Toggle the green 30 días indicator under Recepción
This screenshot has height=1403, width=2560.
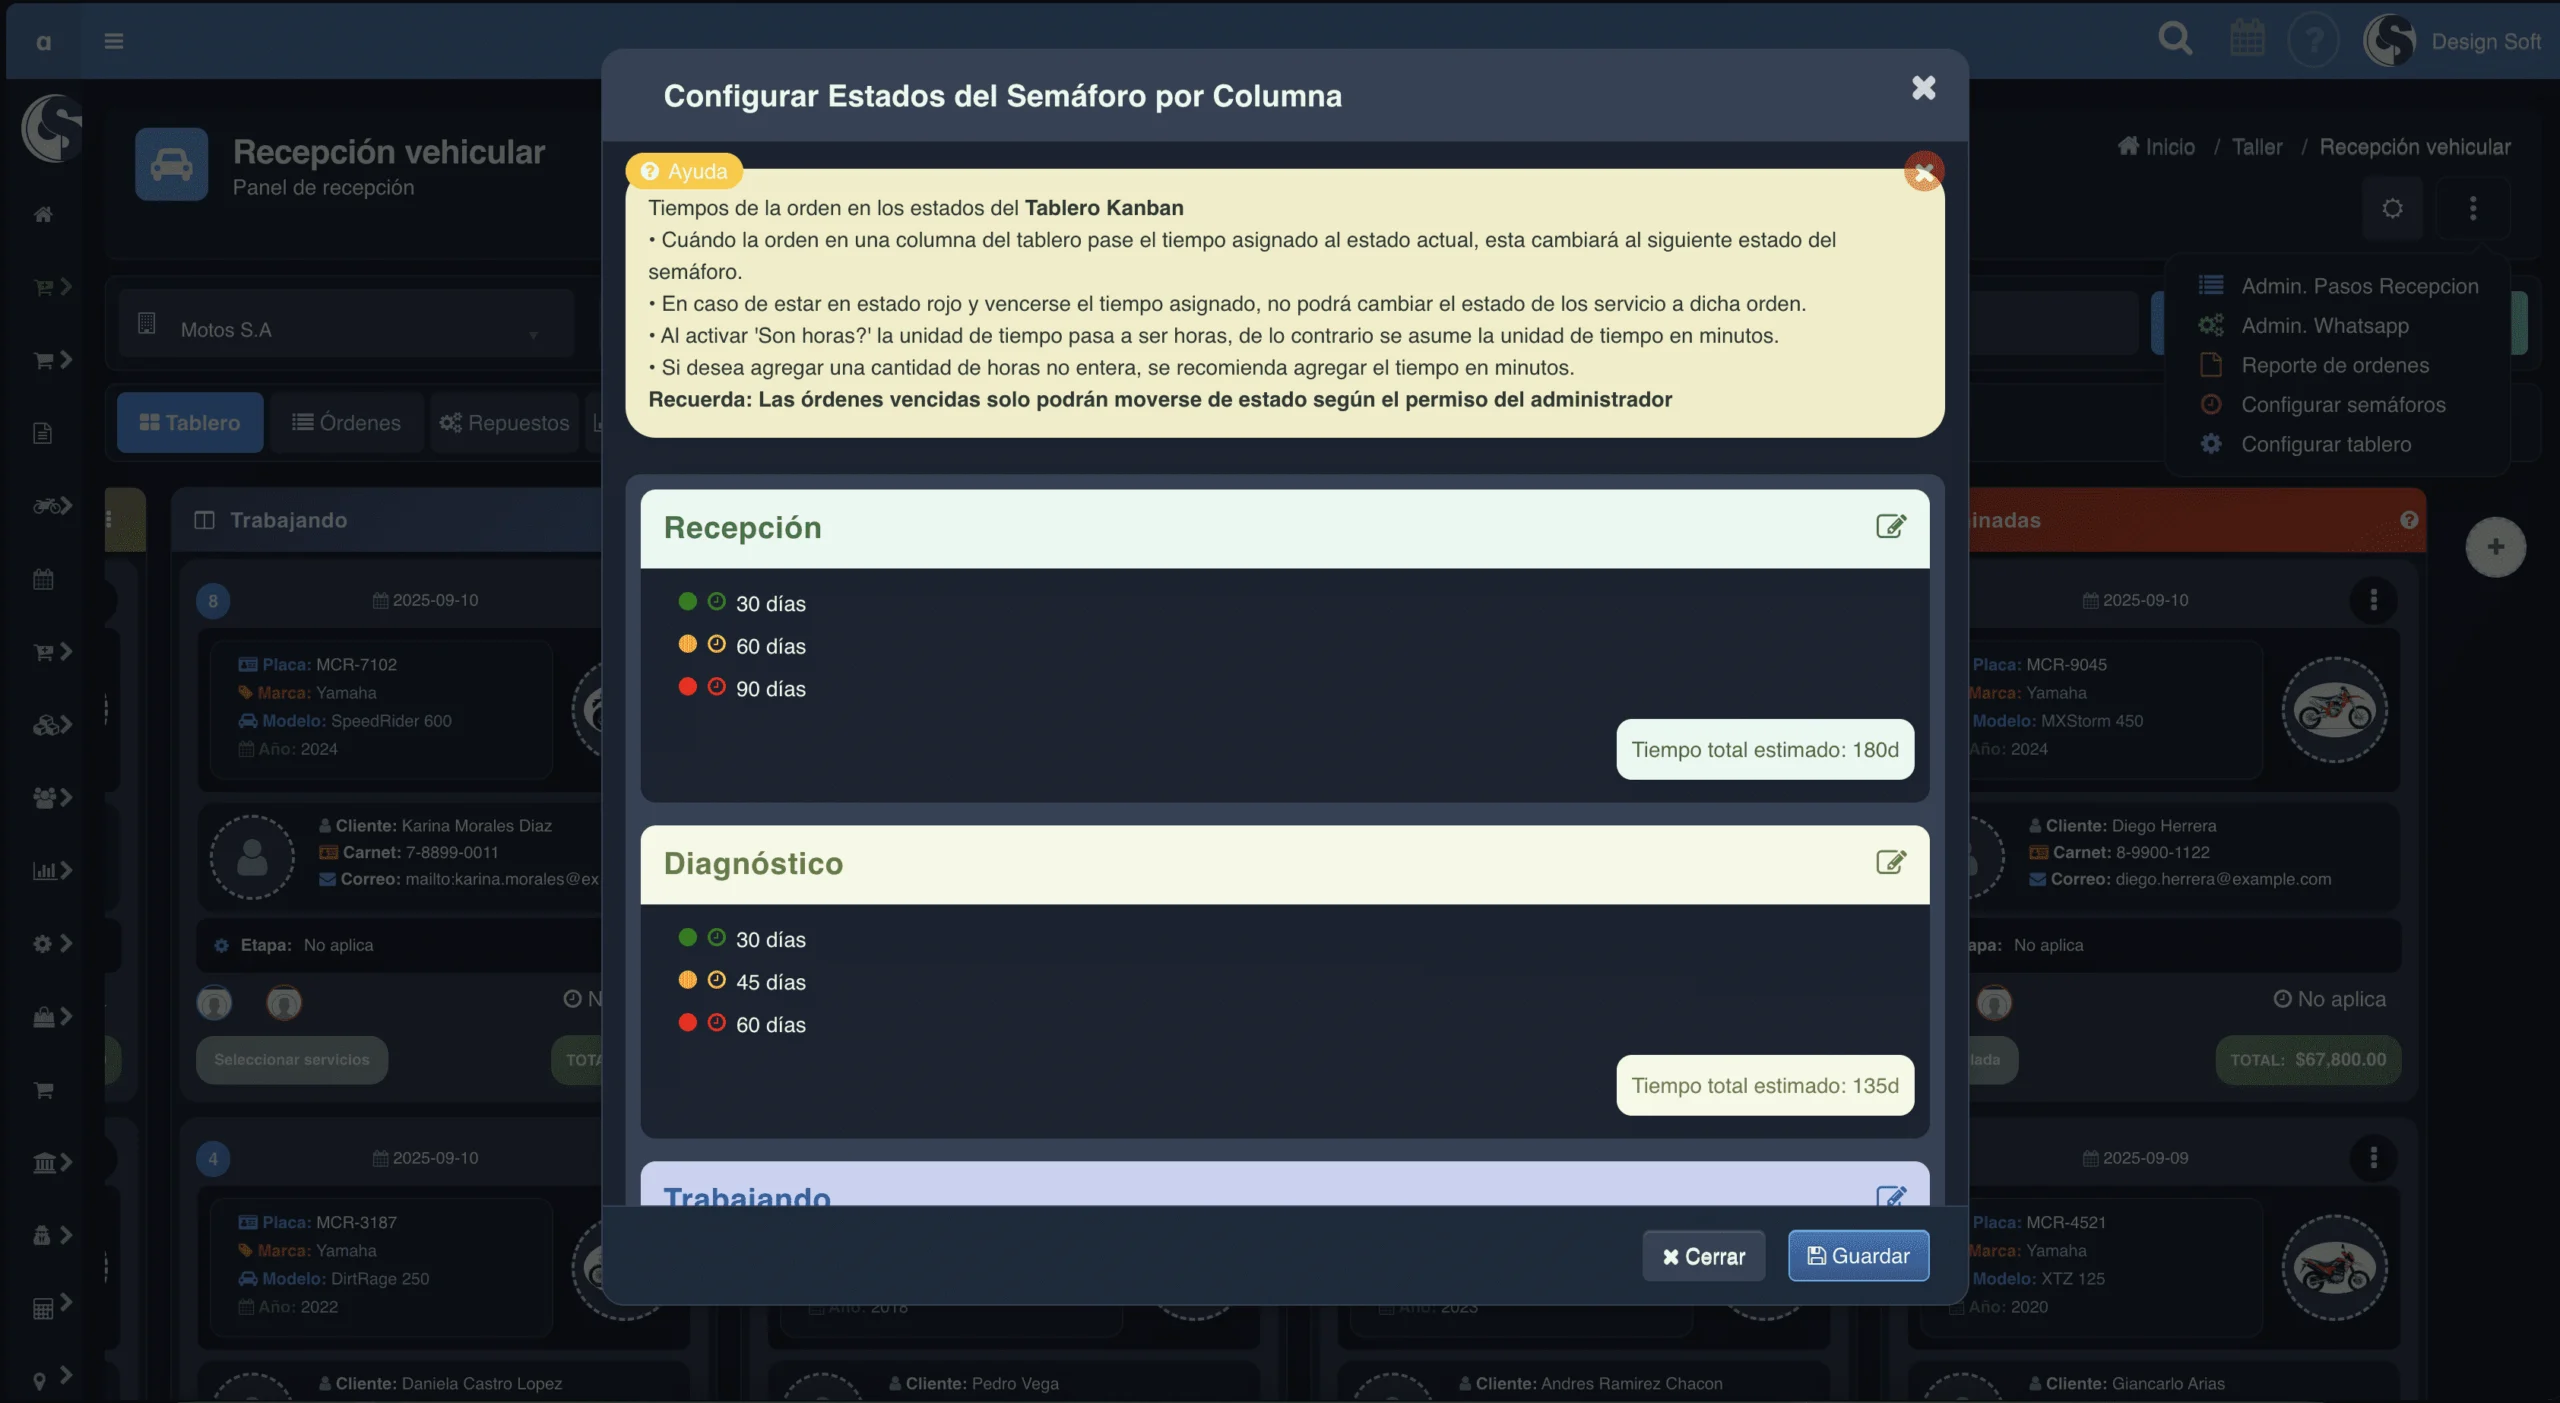pyautogui.click(x=688, y=601)
